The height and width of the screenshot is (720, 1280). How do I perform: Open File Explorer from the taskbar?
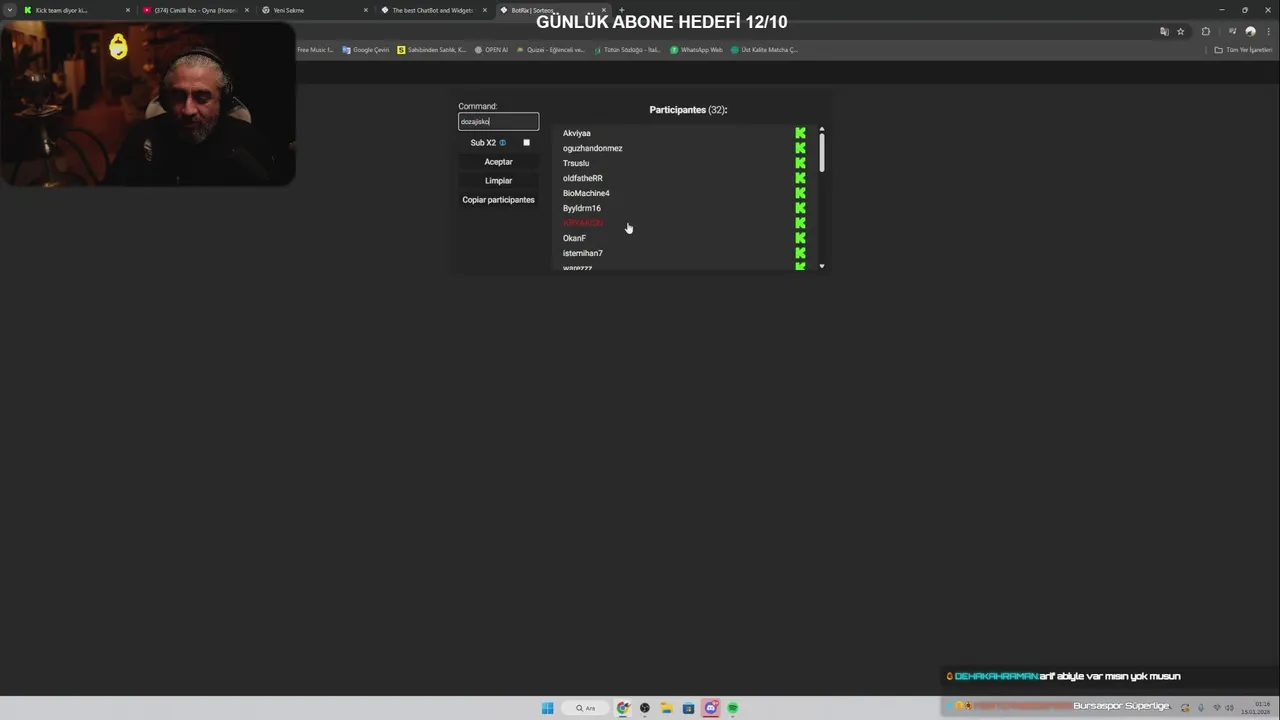point(666,708)
